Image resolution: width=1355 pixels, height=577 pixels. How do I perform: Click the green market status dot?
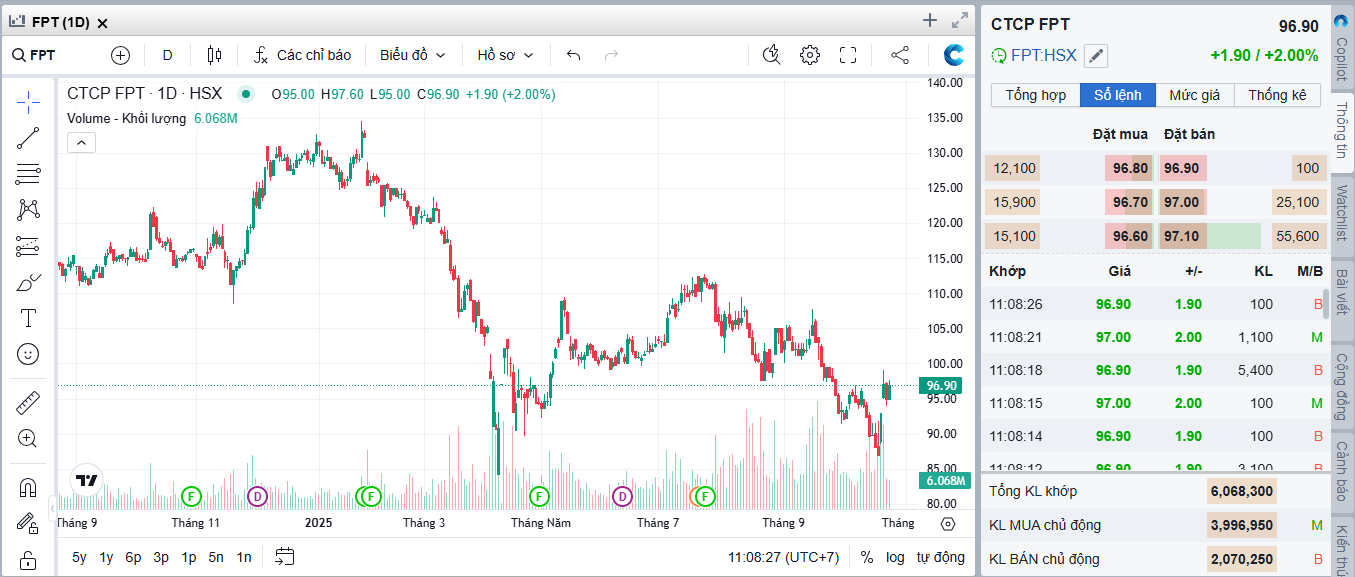[245, 94]
